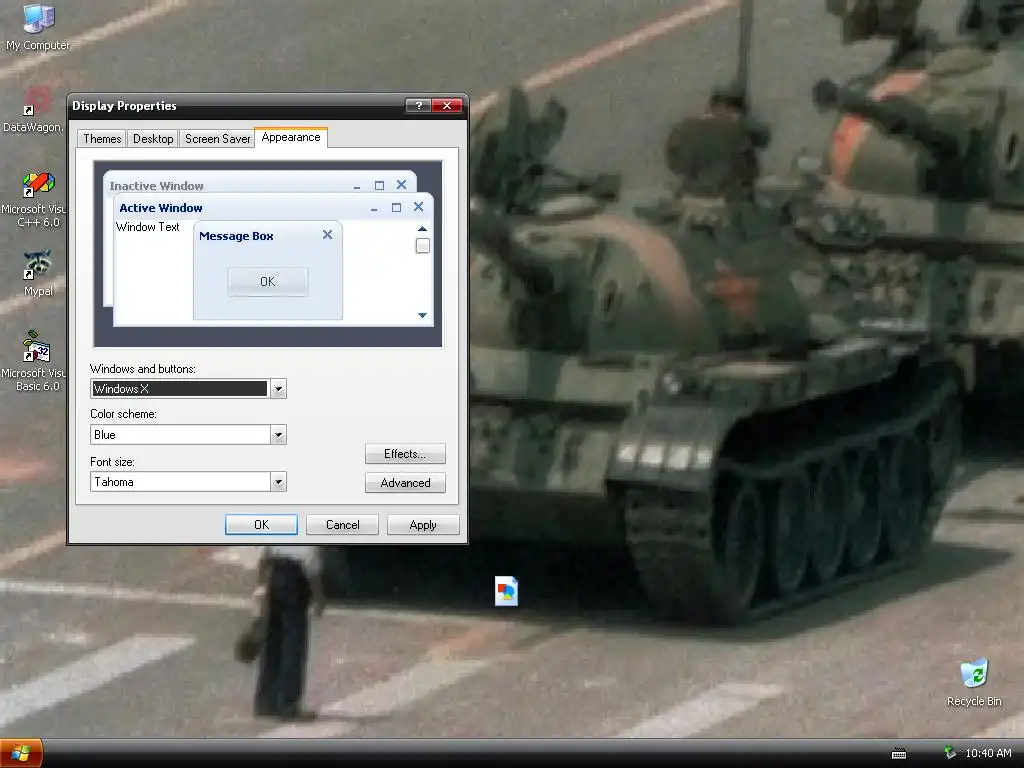This screenshot has height=768, width=1024.
Task: Select Microsoft Visual Basic 6.0 shortcut
Action: [34, 362]
